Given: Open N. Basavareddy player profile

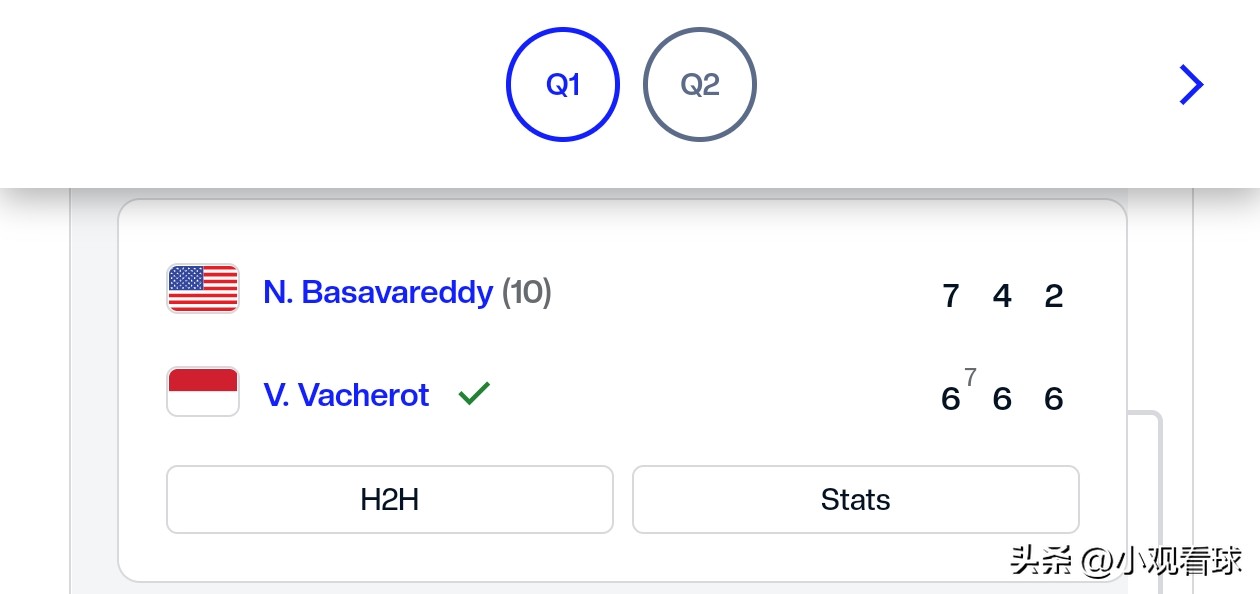Looking at the screenshot, I should (x=378, y=292).
